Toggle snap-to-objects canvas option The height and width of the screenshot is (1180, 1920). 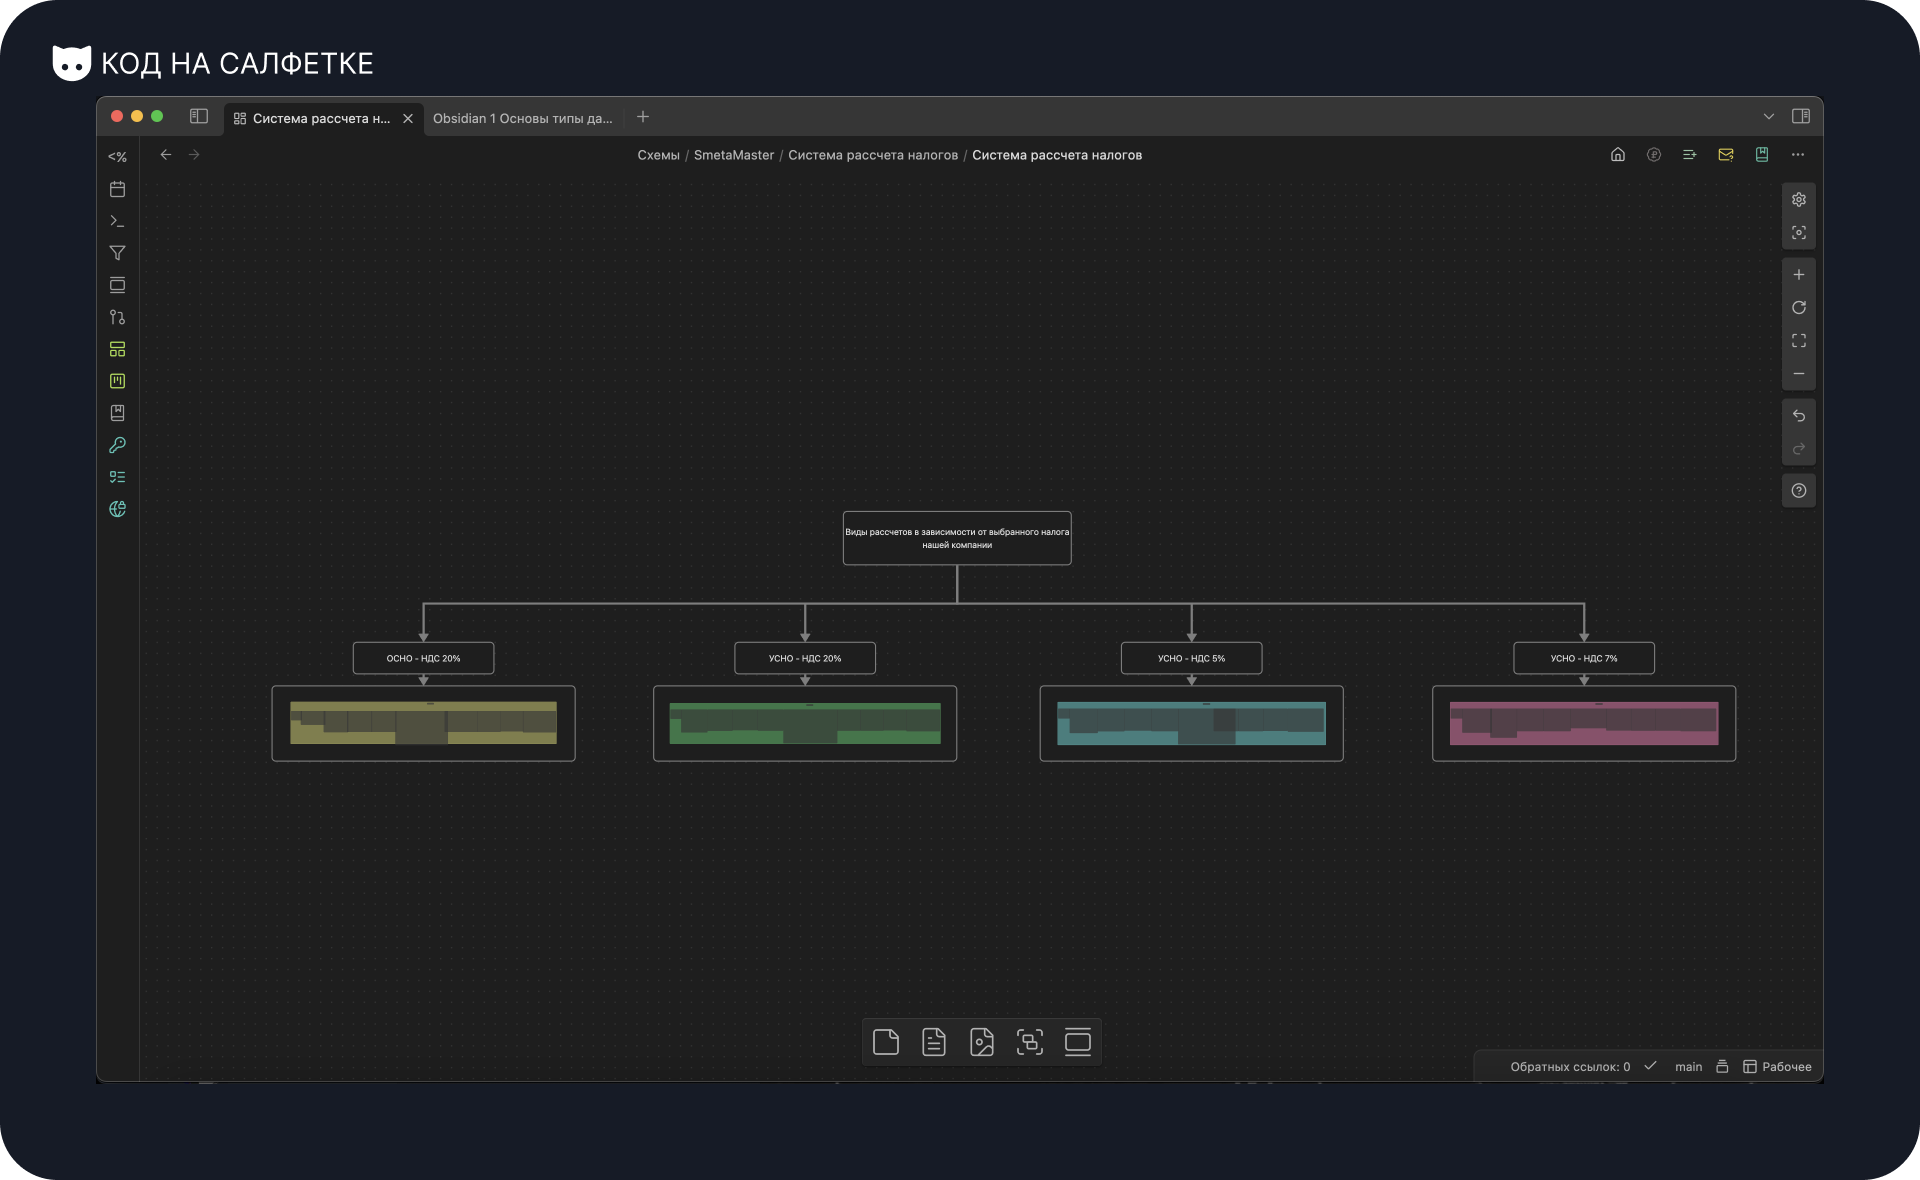[1798, 233]
